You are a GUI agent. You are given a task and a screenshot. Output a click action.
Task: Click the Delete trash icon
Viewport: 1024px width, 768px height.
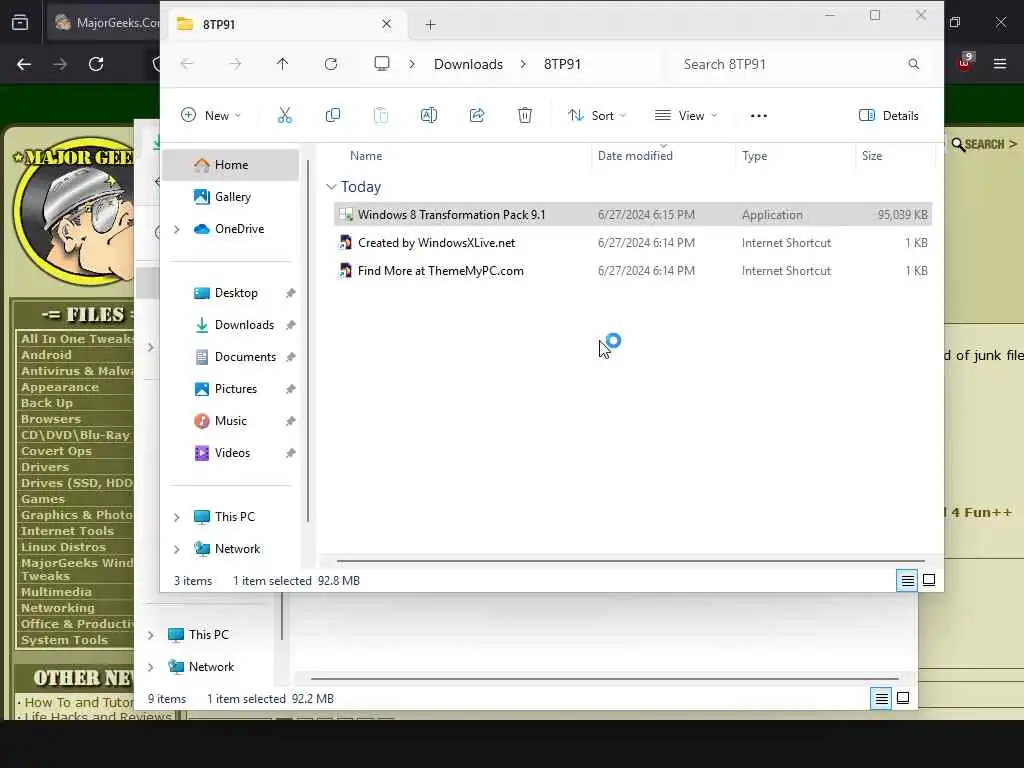click(524, 116)
